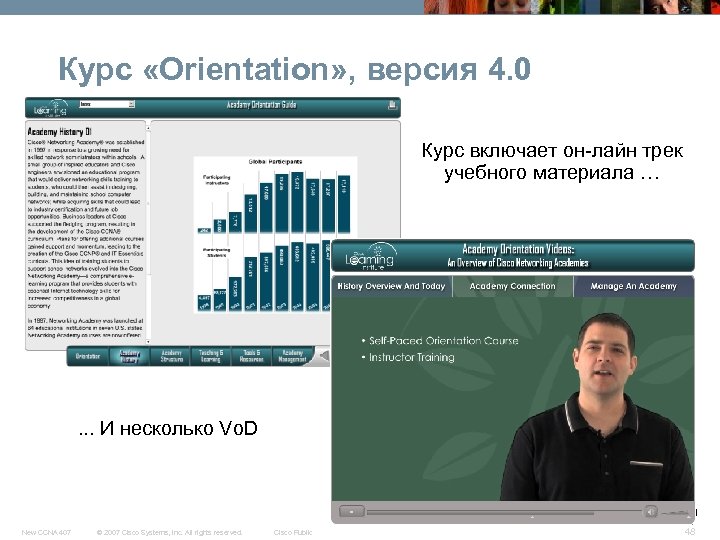Switch to Academy Connection video tab

coord(512,286)
